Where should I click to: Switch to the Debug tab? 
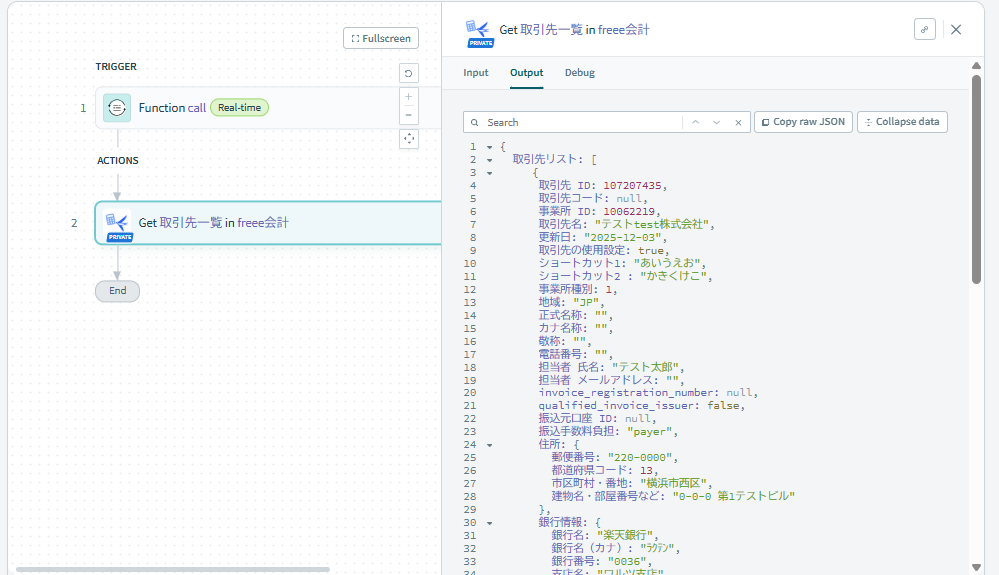[x=580, y=73]
